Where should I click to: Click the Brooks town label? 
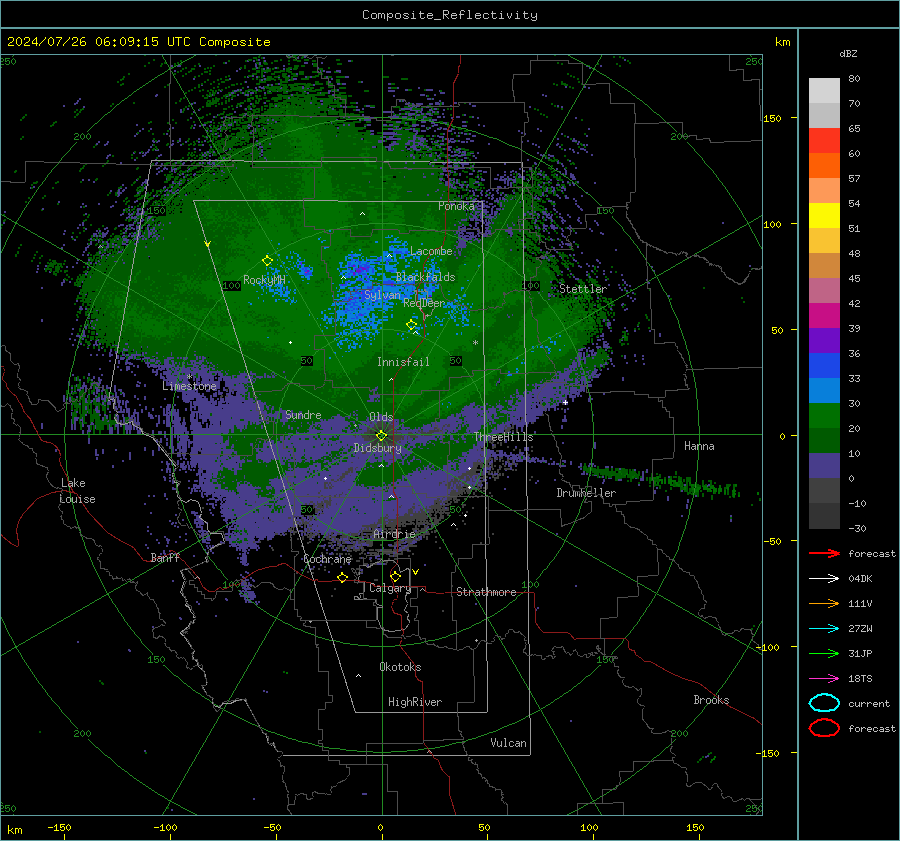point(711,700)
